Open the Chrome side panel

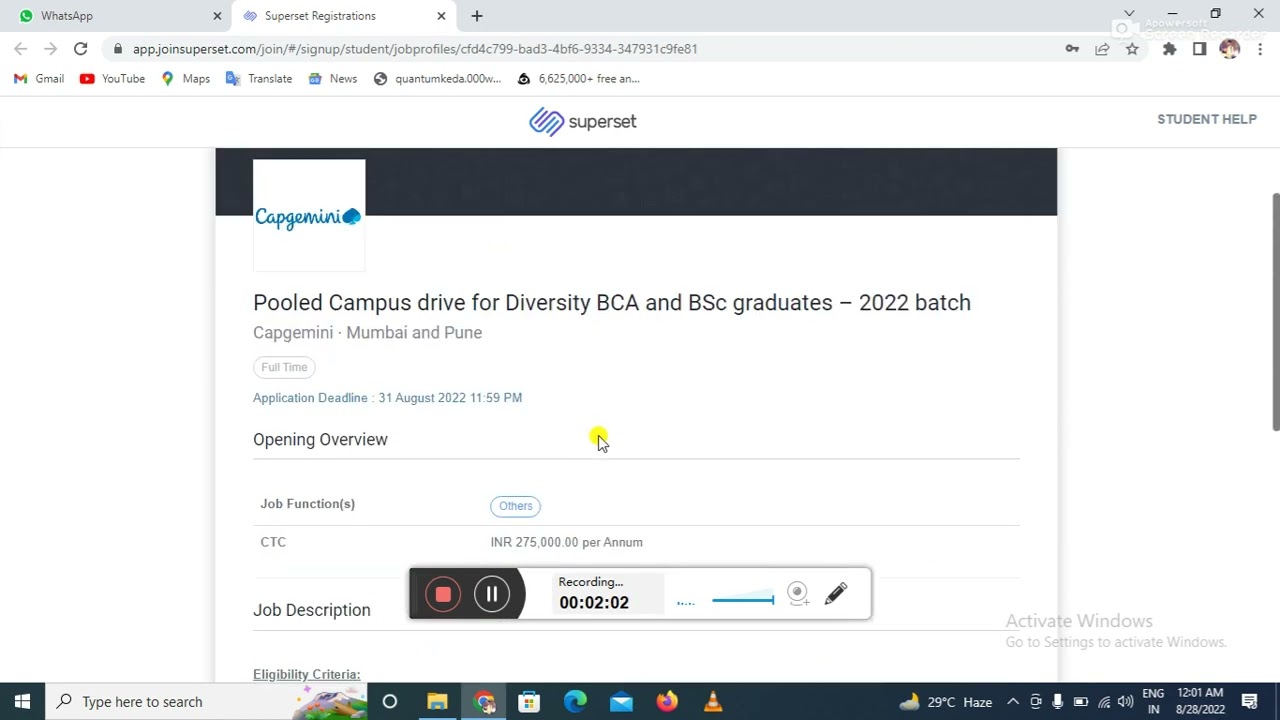[x=1199, y=49]
